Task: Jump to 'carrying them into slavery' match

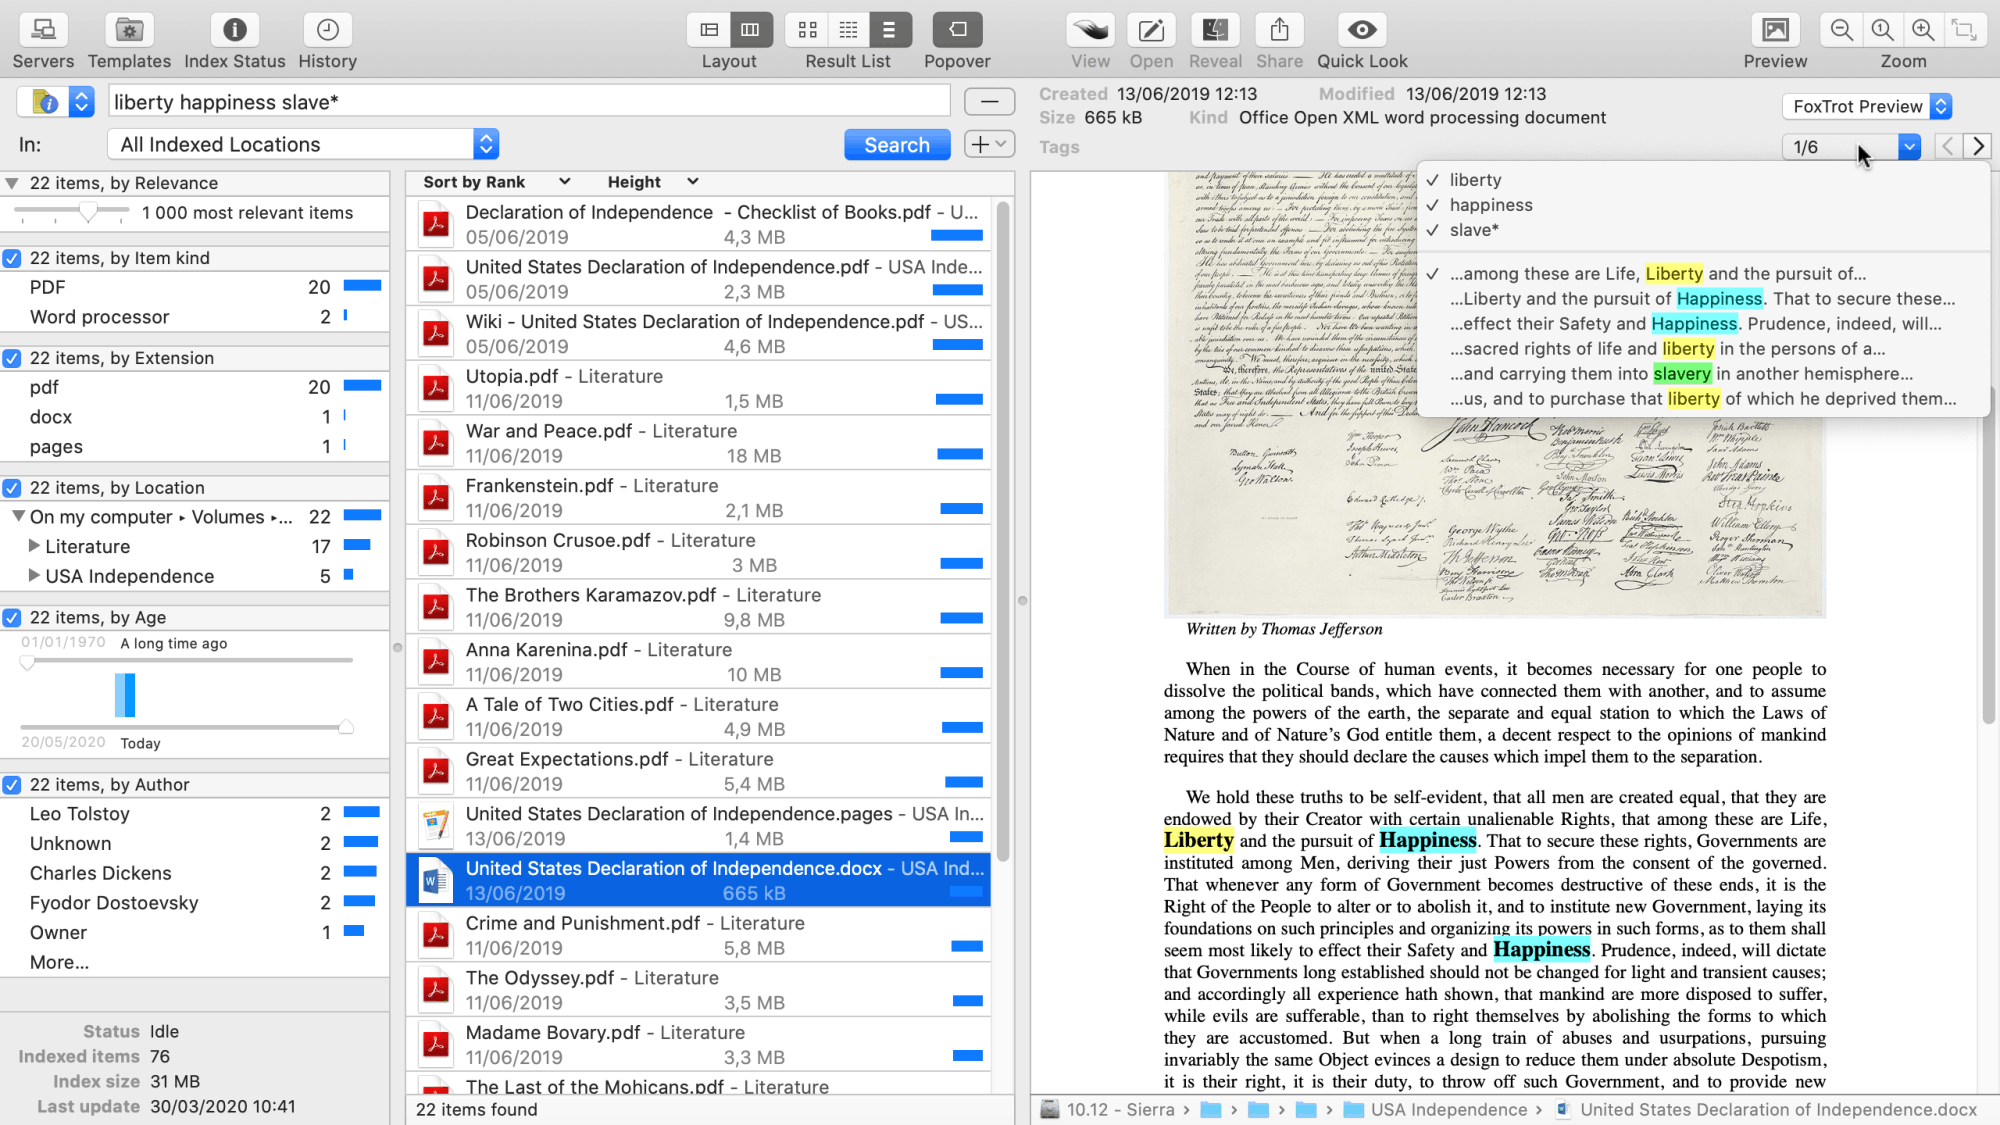Action: click(1701, 374)
